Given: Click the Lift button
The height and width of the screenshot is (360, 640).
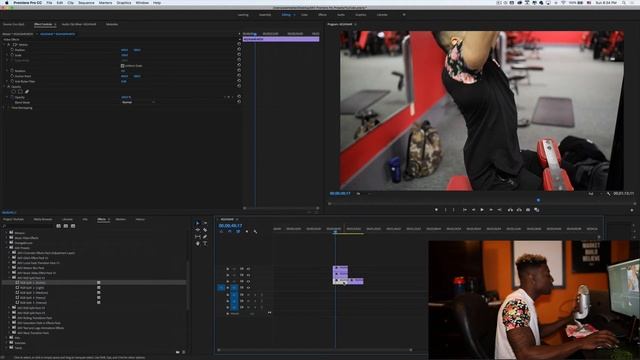Looking at the screenshot, I should click(510, 210).
